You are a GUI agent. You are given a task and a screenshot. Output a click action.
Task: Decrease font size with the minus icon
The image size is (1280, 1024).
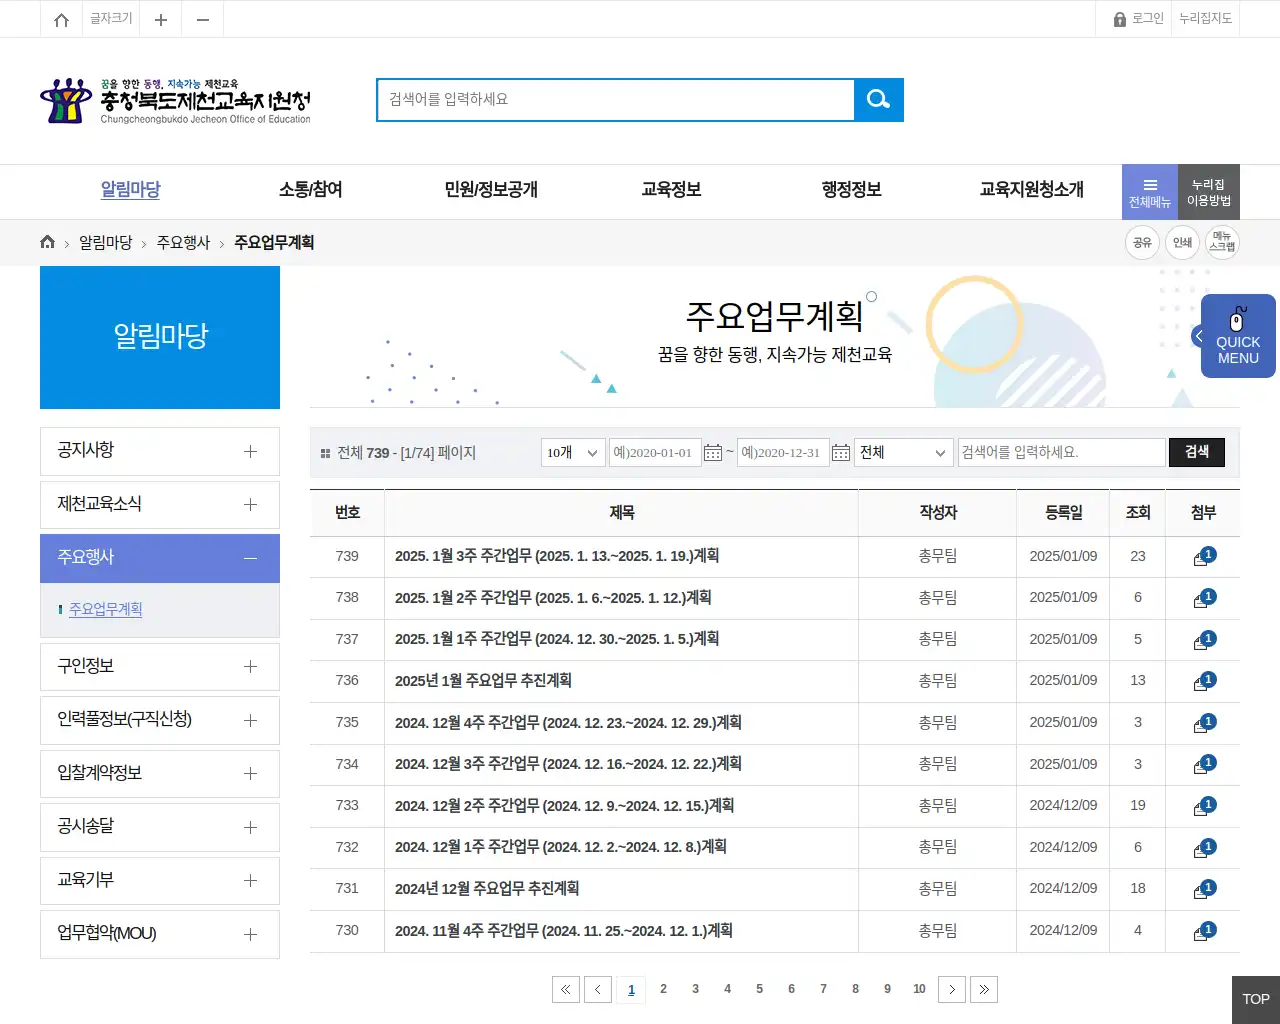click(203, 19)
